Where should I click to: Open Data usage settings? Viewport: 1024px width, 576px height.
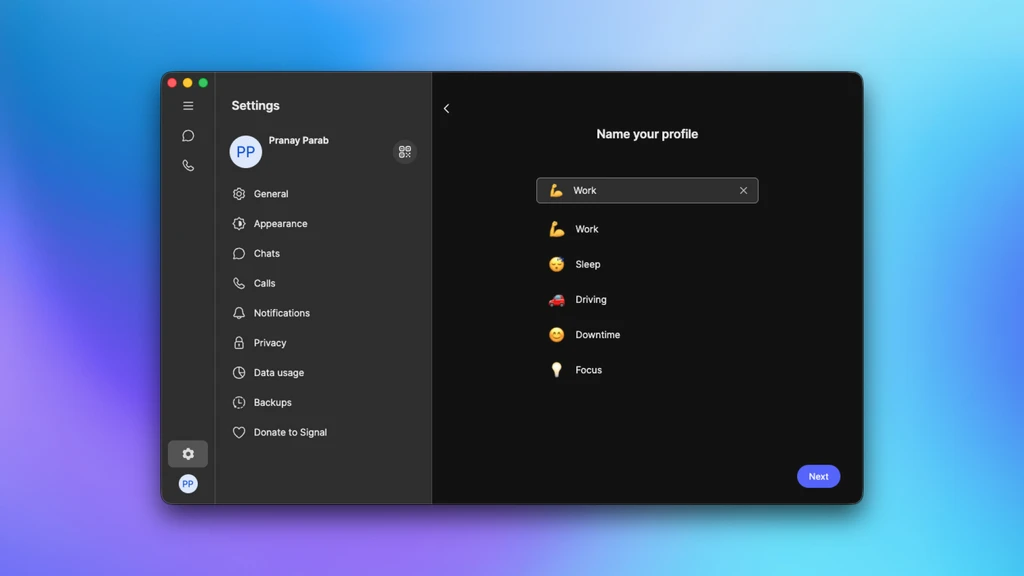[x=324, y=373]
